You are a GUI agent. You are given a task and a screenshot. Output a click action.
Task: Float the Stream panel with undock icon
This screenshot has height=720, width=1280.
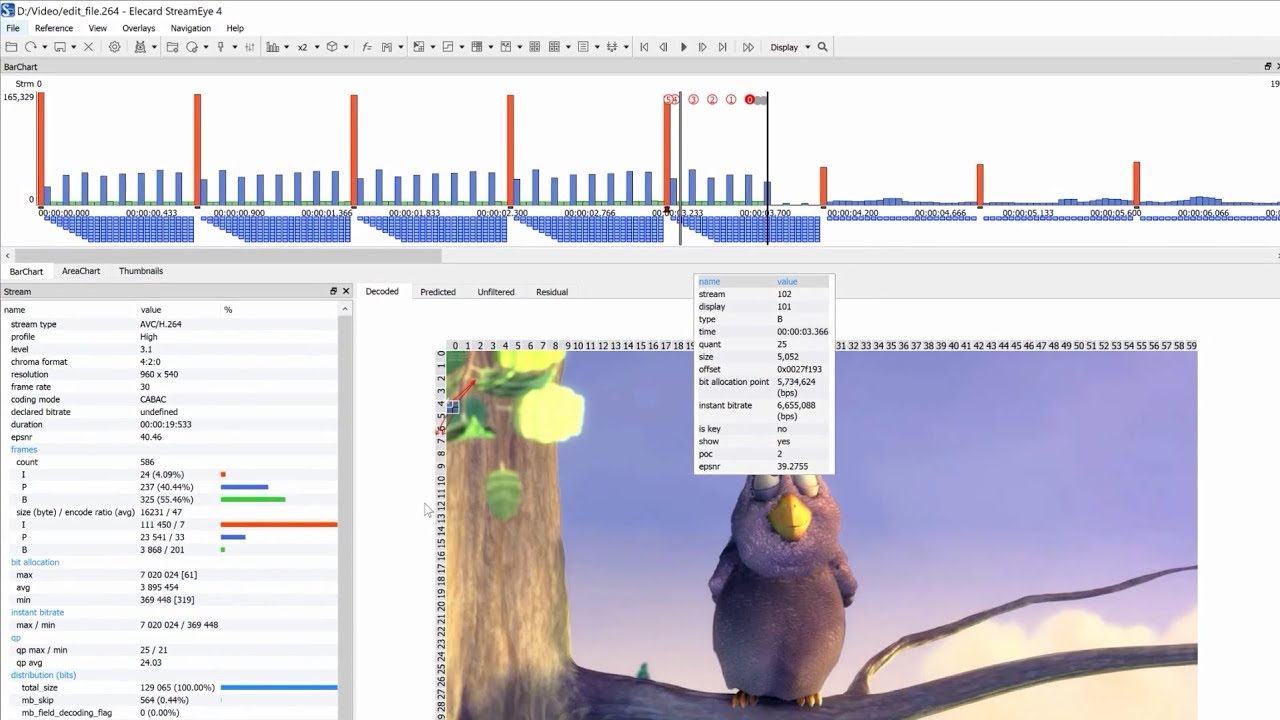[334, 291]
